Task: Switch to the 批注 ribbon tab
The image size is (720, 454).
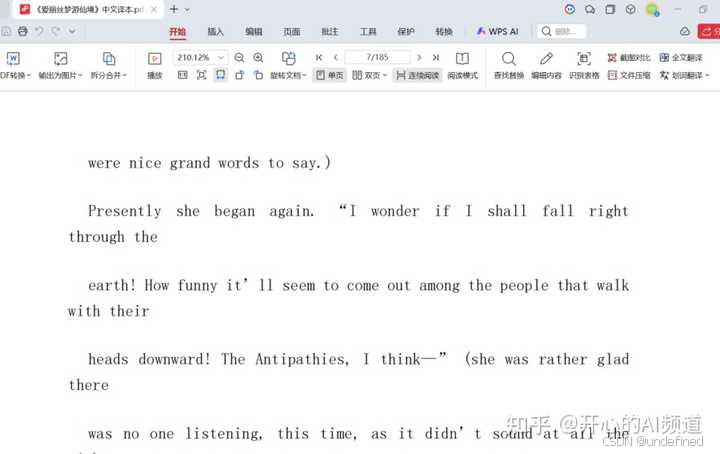Action: click(x=330, y=31)
